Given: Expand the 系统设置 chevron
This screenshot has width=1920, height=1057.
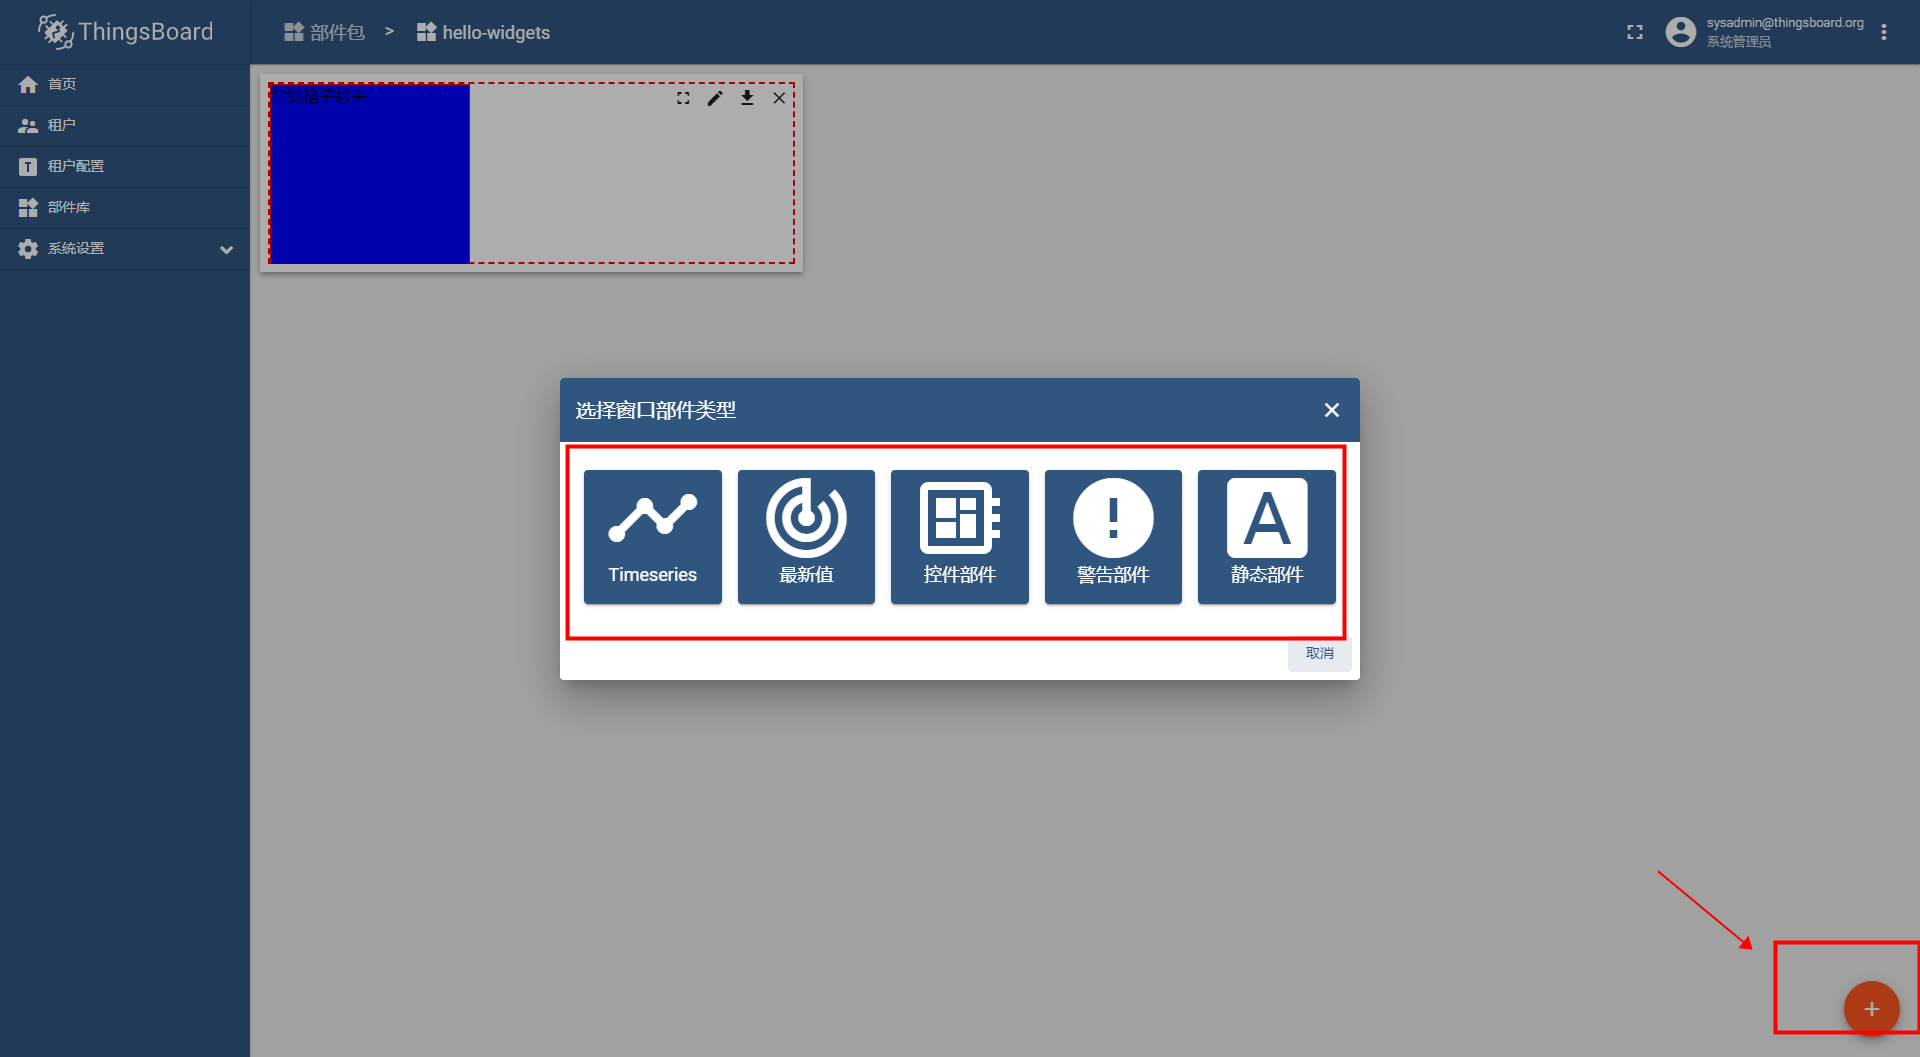Looking at the screenshot, I should pyautogui.click(x=227, y=249).
